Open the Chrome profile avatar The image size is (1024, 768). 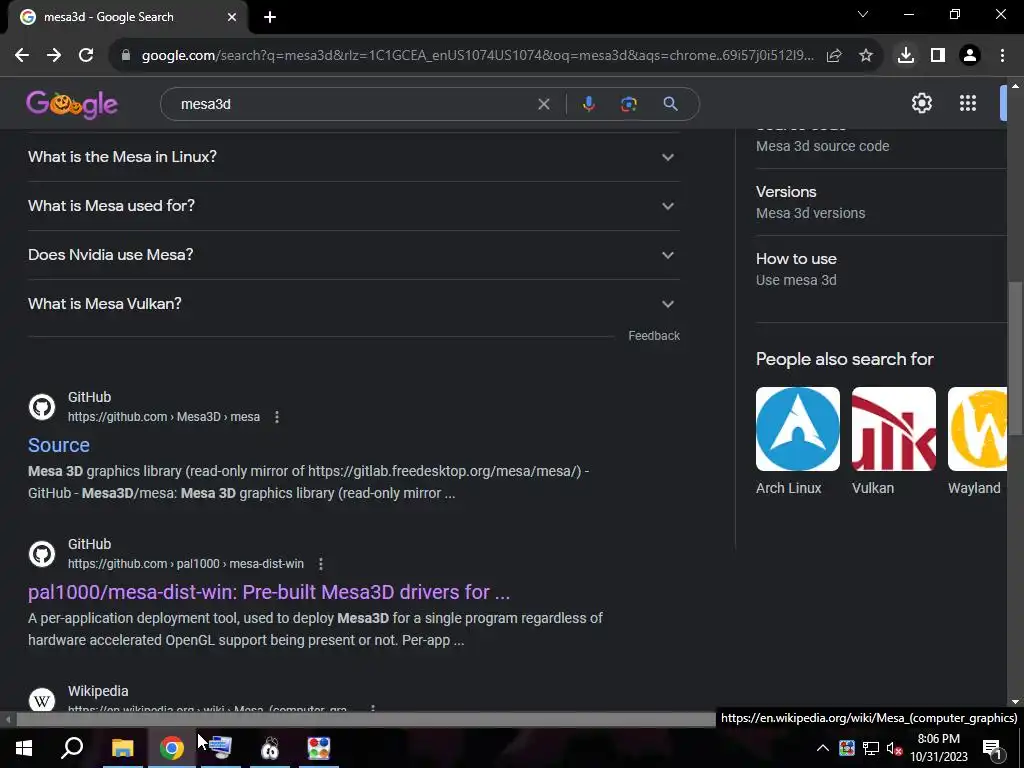coord(970,56)
